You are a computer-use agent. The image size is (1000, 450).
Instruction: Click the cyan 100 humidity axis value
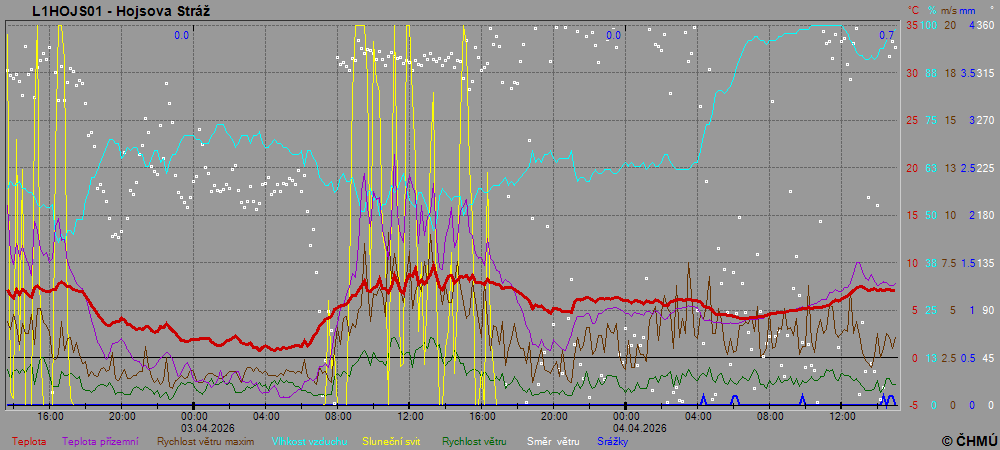point(929,25)
